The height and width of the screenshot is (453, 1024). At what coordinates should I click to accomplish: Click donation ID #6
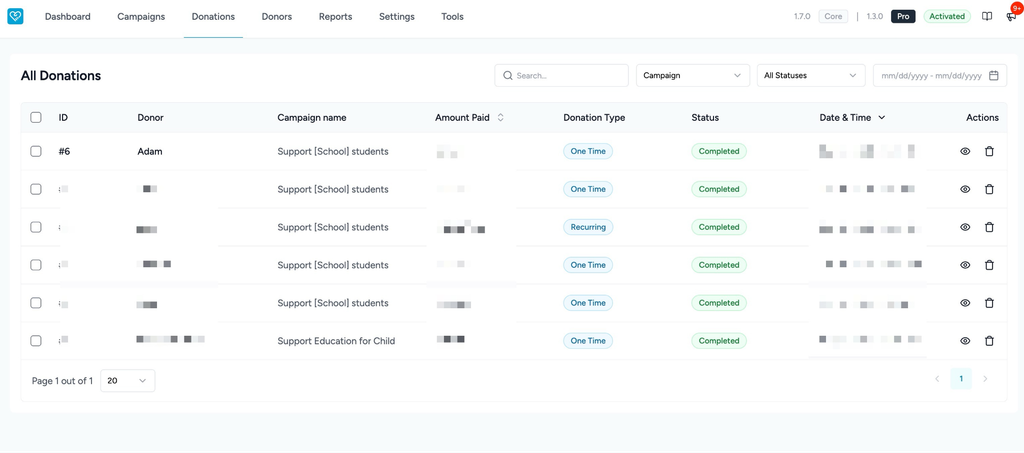[64, 151]
